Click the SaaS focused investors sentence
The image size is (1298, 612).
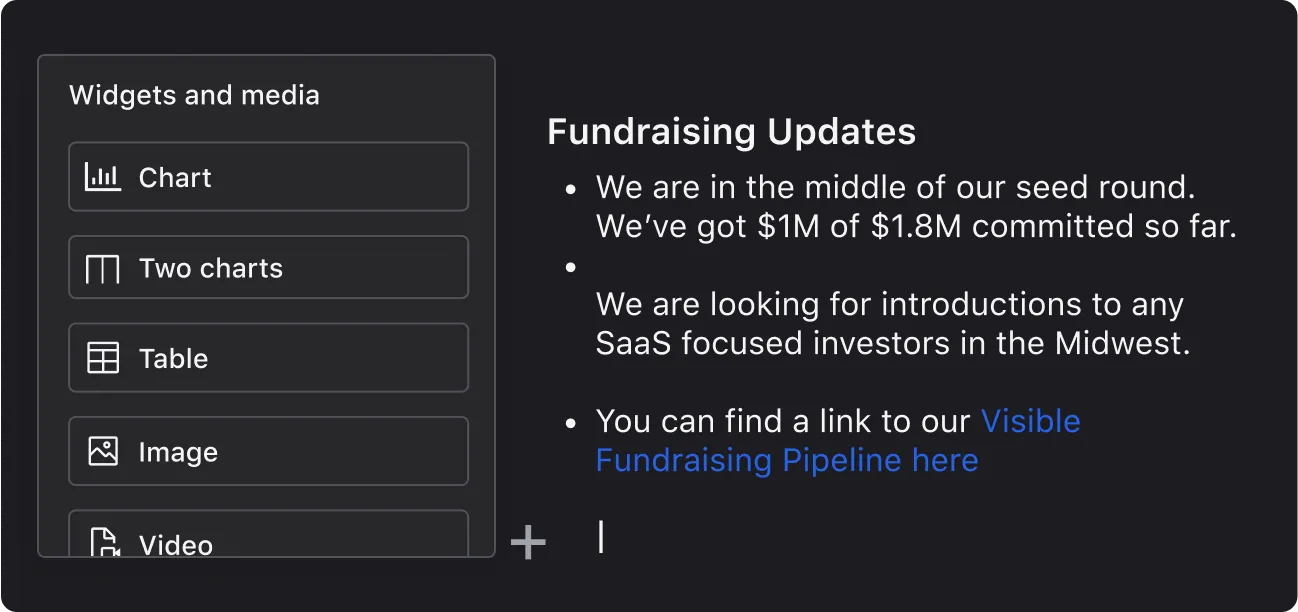pos(892,343)
